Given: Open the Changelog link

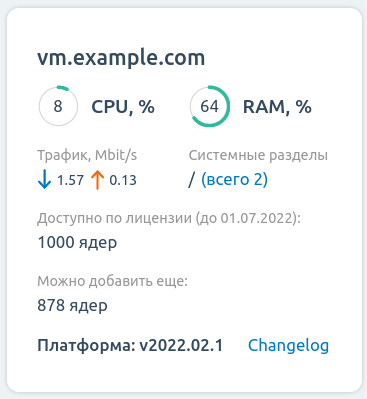Looking at the screenshot, I should 288,345.
